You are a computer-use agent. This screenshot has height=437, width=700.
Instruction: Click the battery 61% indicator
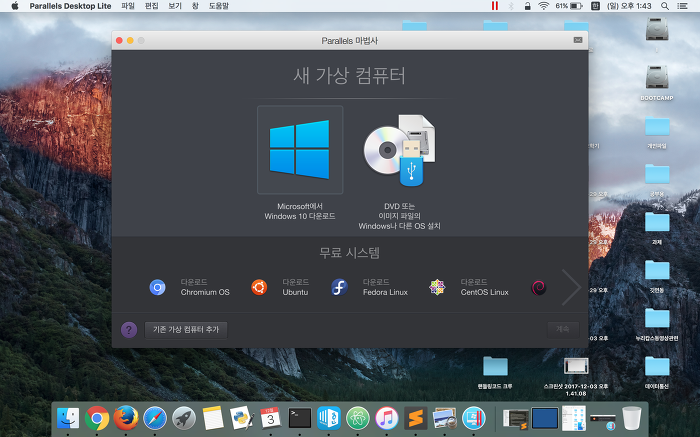[x=569, y=6]
